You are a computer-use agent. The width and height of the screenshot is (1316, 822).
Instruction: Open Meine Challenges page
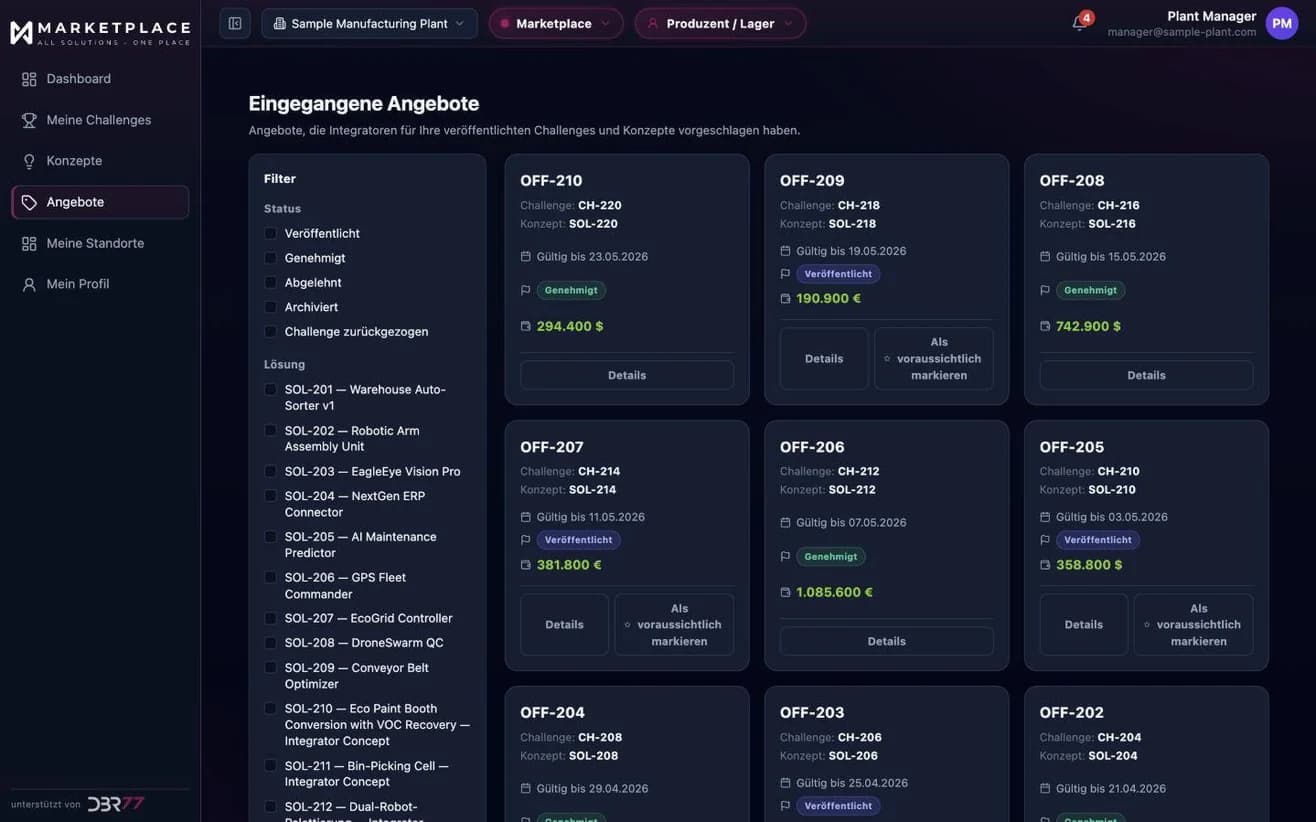pyautogui.click(x=100, y=120)
